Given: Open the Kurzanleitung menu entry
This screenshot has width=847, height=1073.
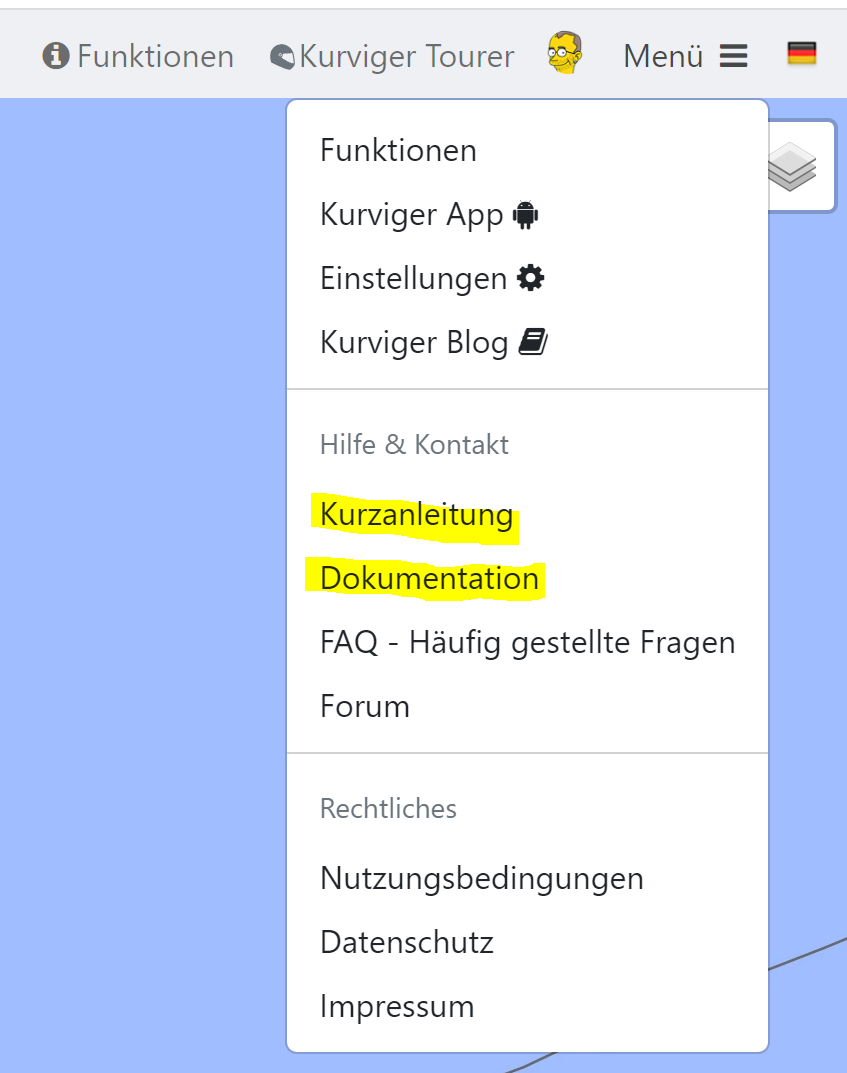Looking at the screenshot, I should (x=416, y=515).
